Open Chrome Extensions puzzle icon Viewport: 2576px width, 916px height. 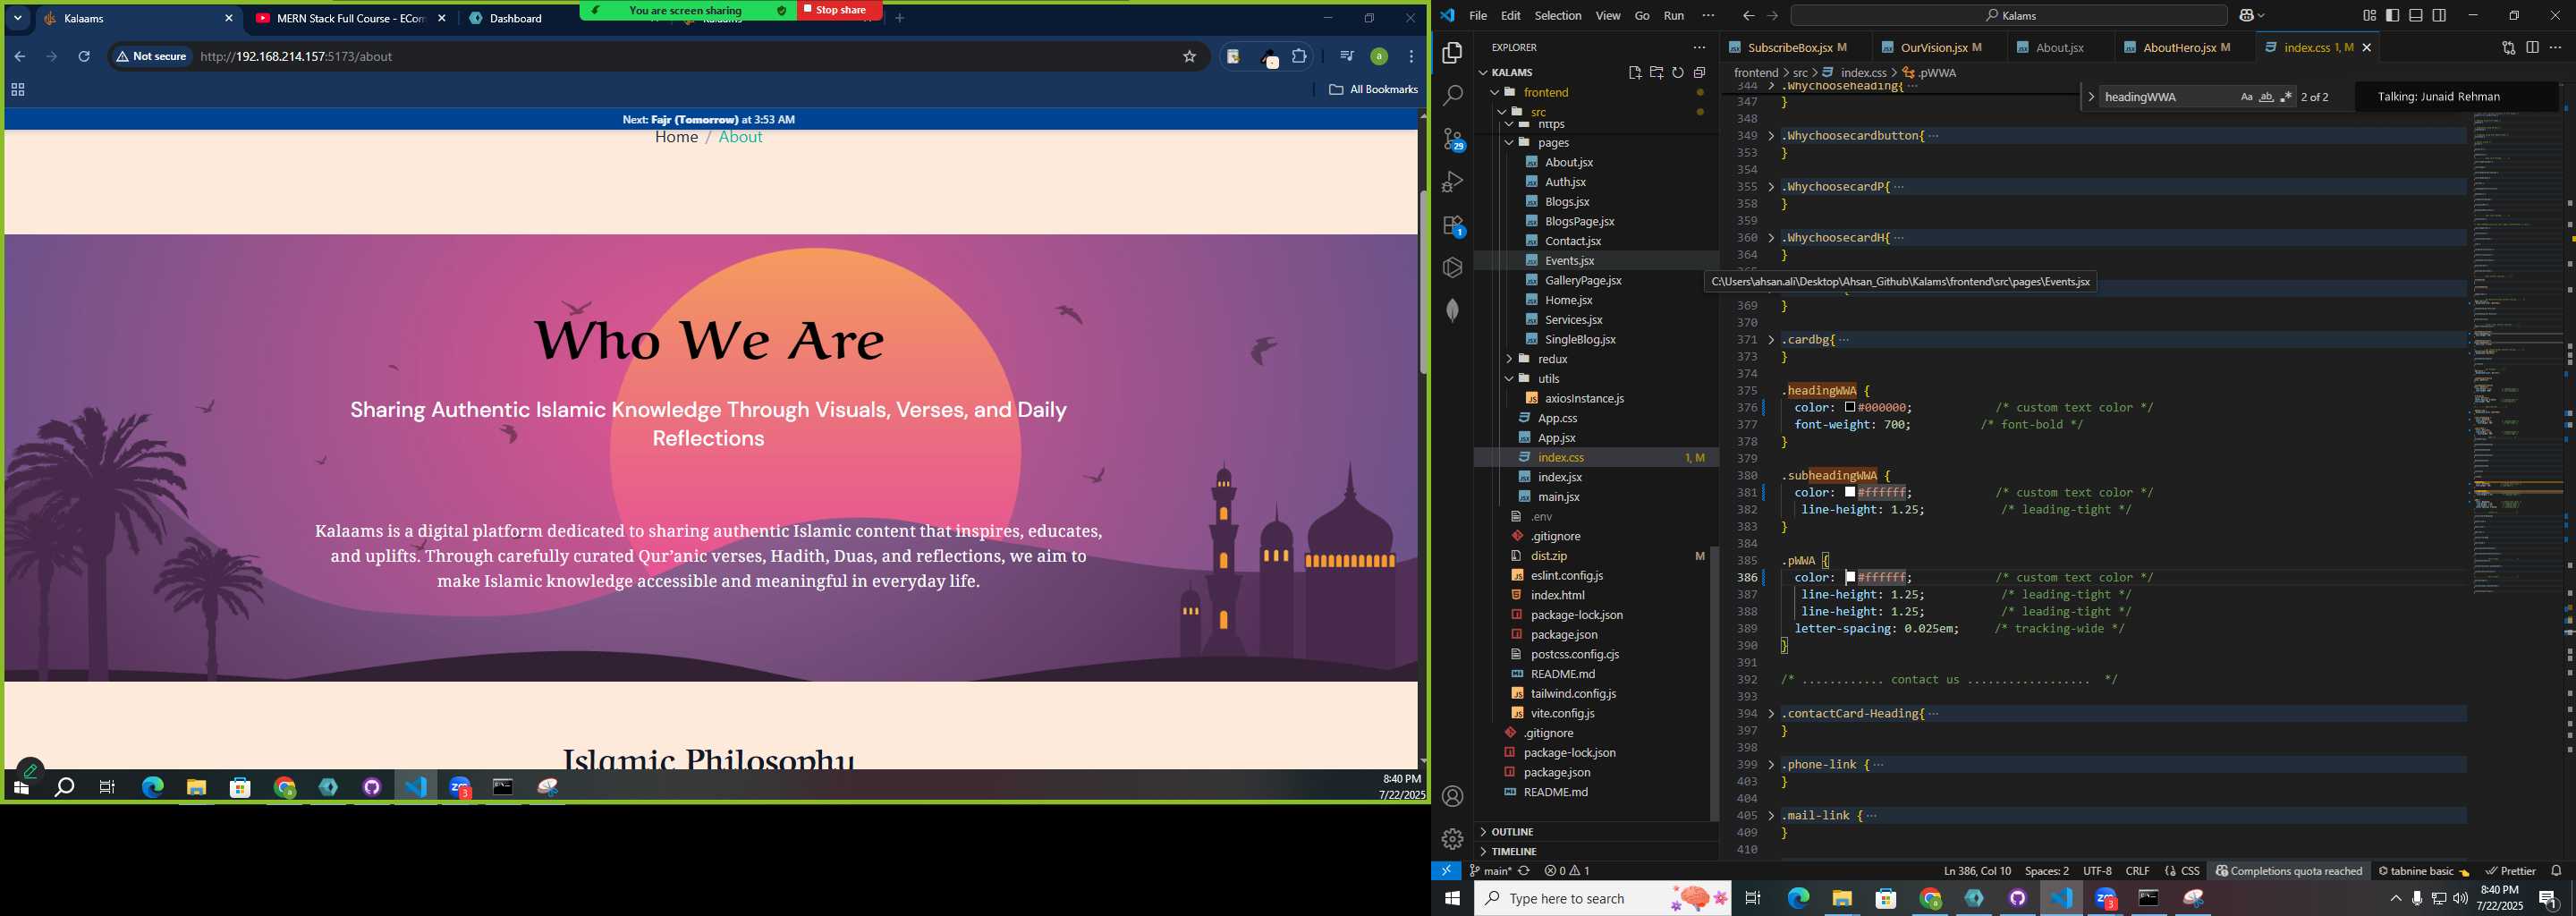click(1299, 56)
